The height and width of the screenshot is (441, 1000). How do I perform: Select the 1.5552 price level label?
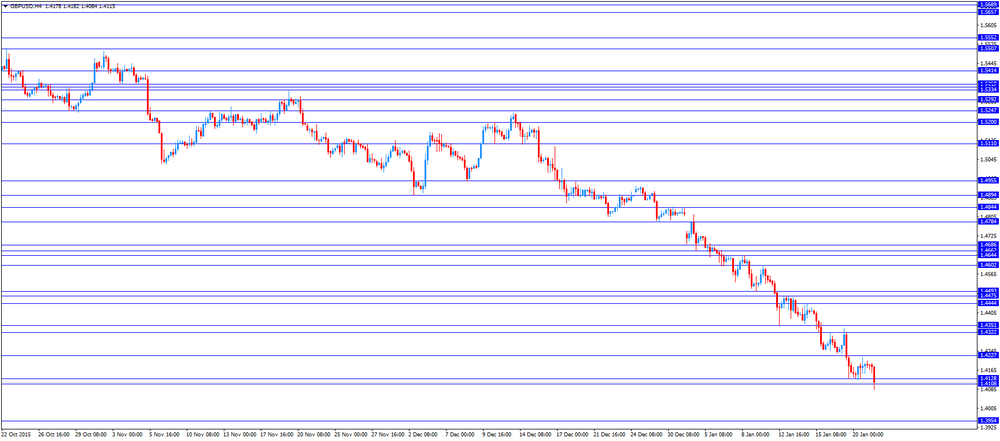[987, 38]
